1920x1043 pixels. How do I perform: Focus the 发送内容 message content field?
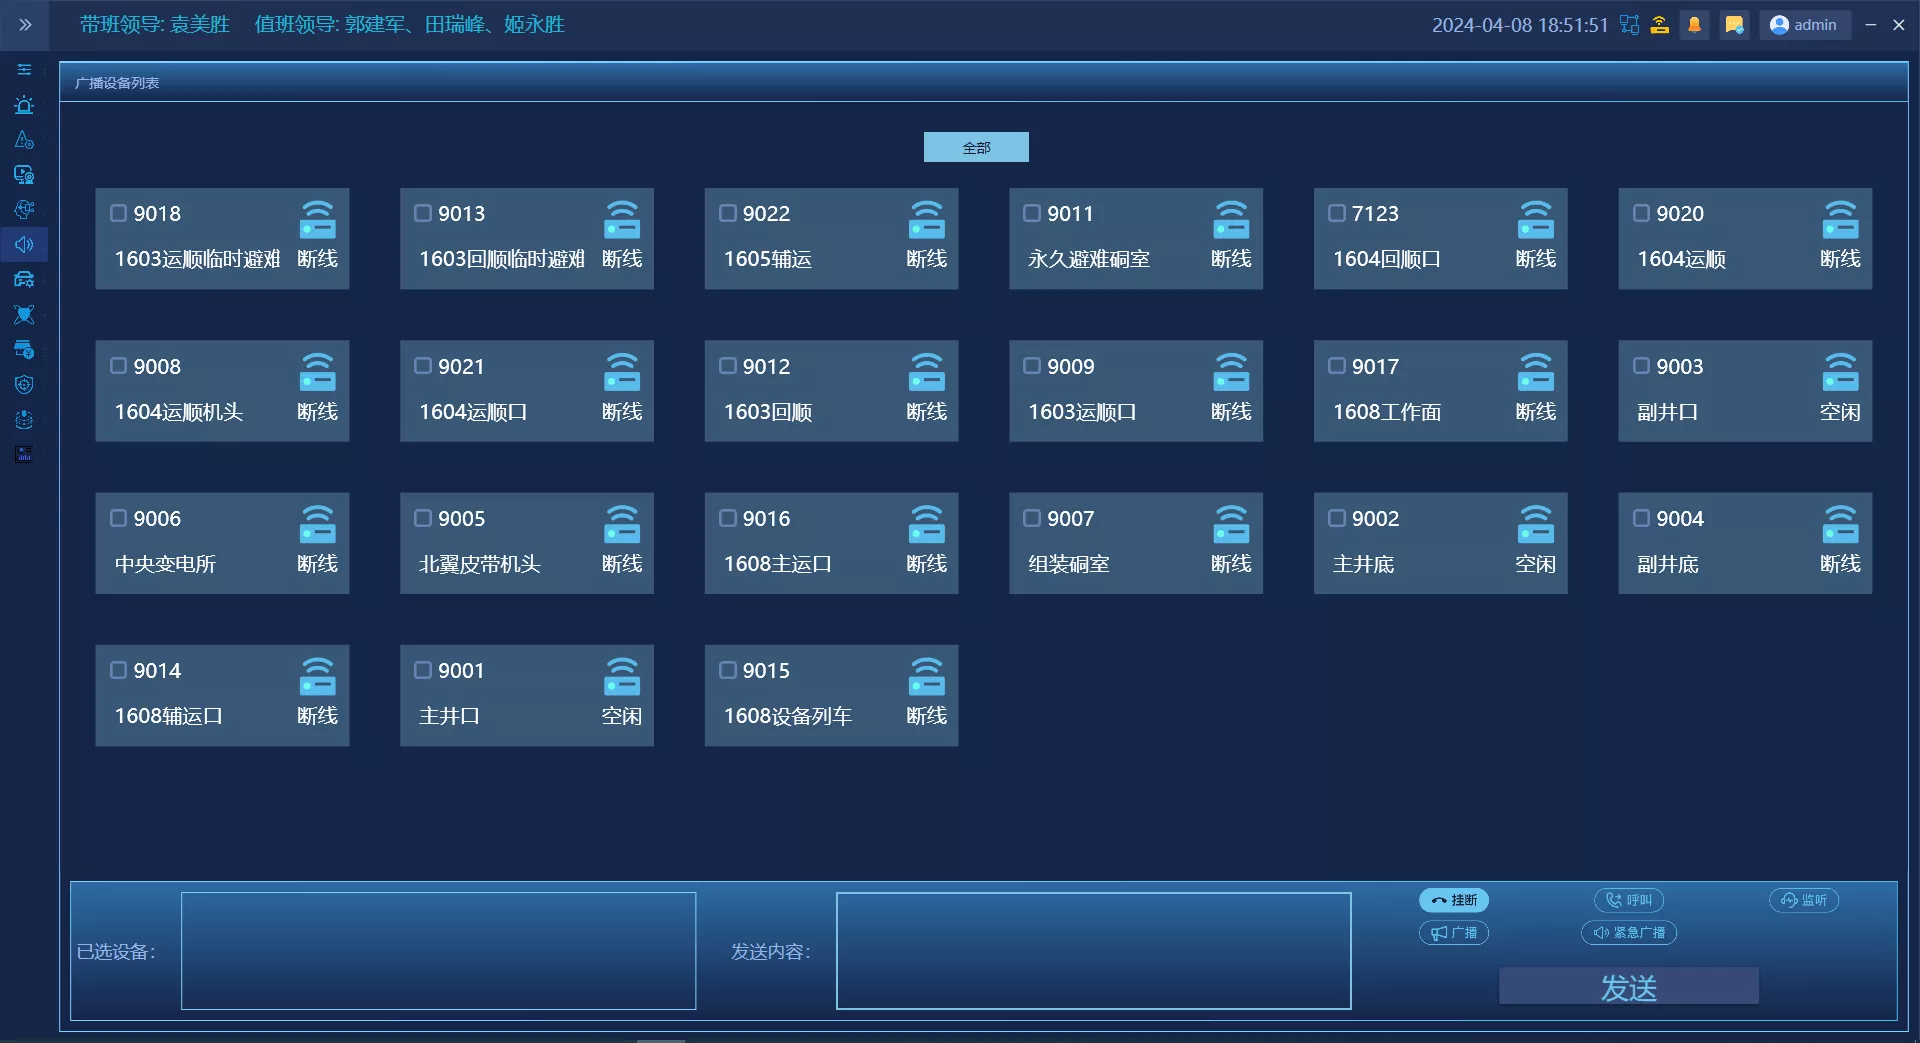click(1094, 951)
